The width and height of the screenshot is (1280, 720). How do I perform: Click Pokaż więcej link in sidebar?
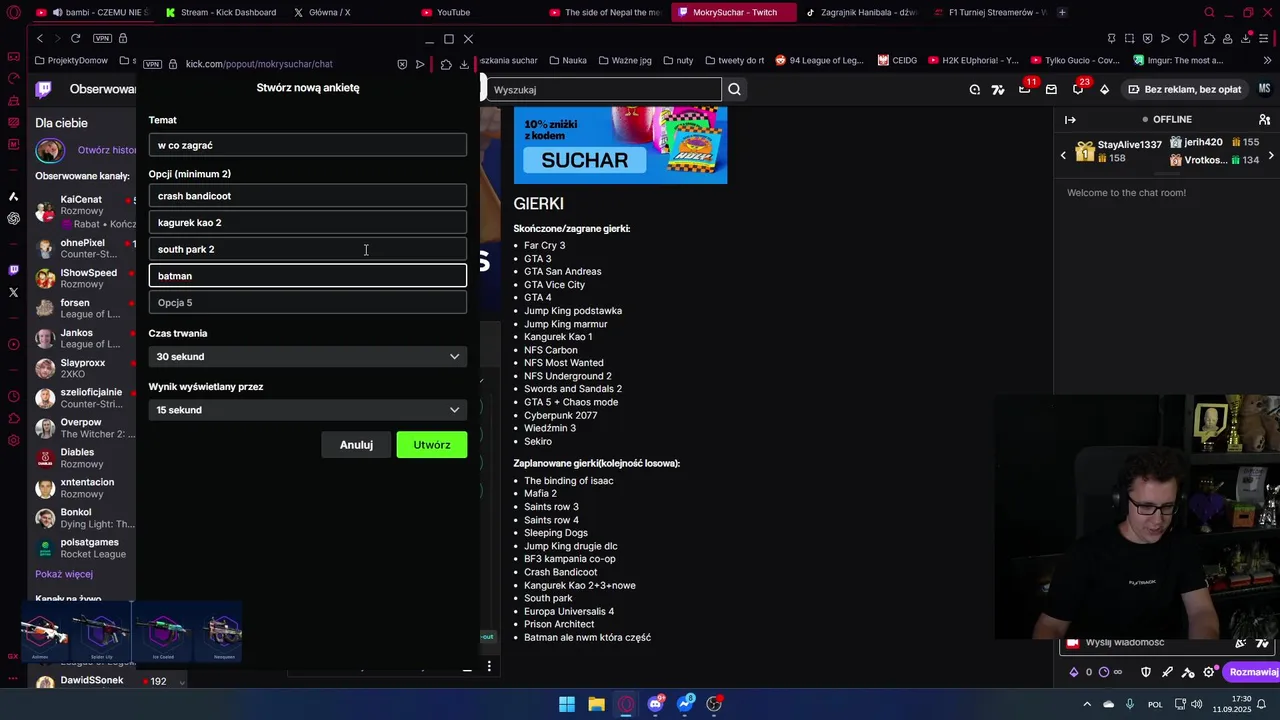tap(64, 574)
